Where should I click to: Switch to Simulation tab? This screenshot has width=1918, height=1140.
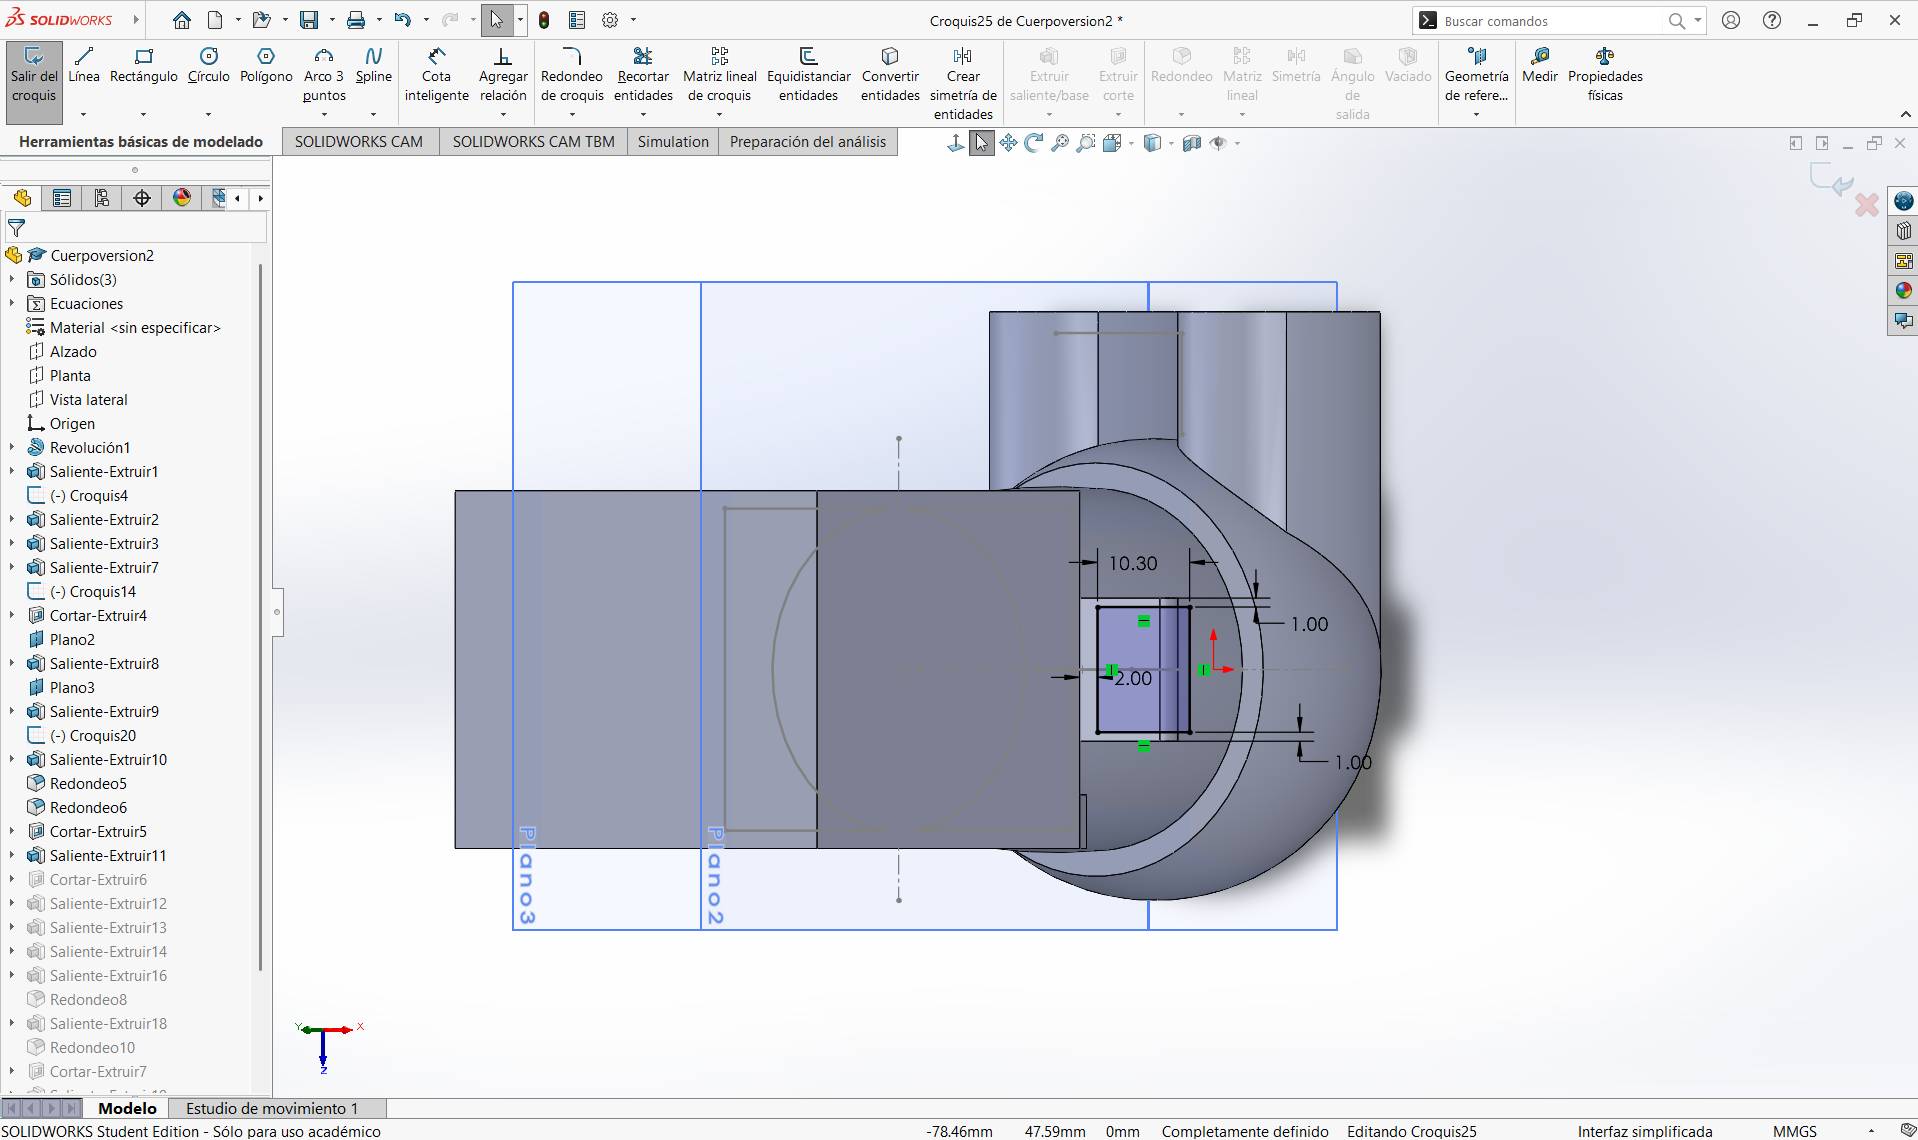tap(673, 142)
